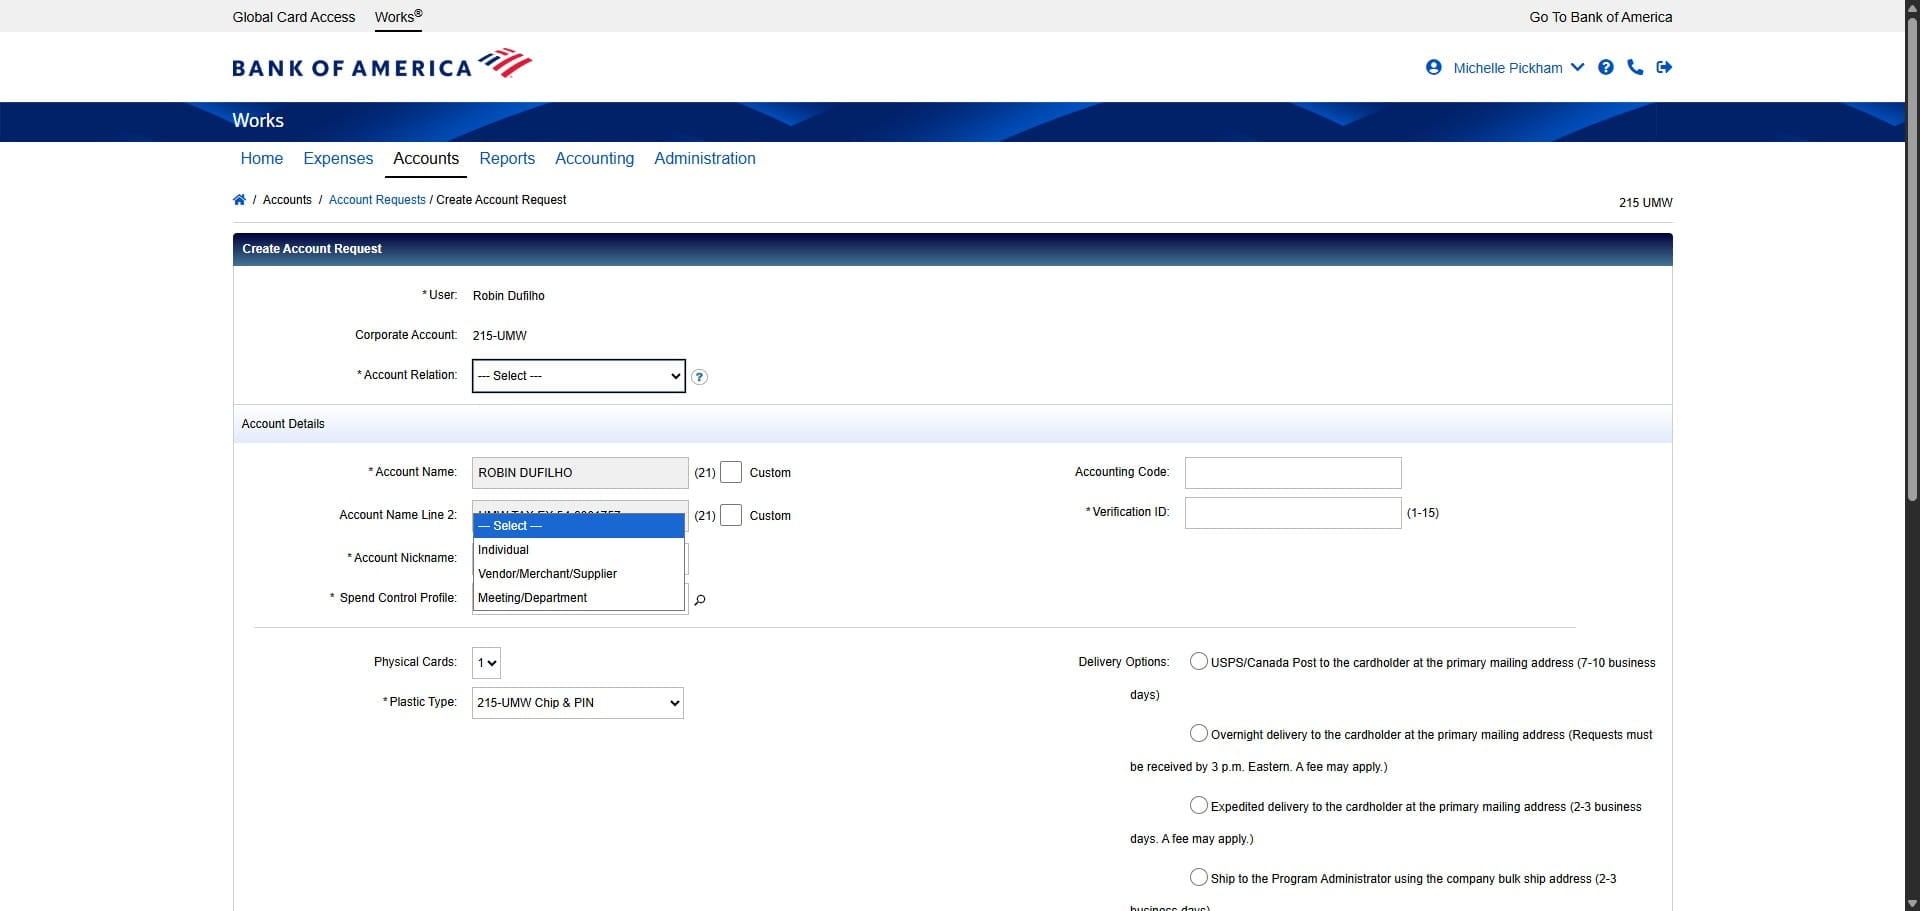Viewport: 1920px width, 911px height.
Task: Click the phone contact icon
Action: 1635,67
